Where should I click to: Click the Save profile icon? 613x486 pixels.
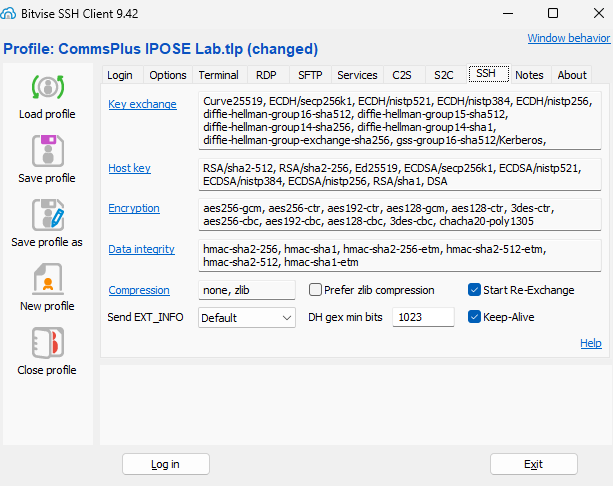click(x=48, y=151)
